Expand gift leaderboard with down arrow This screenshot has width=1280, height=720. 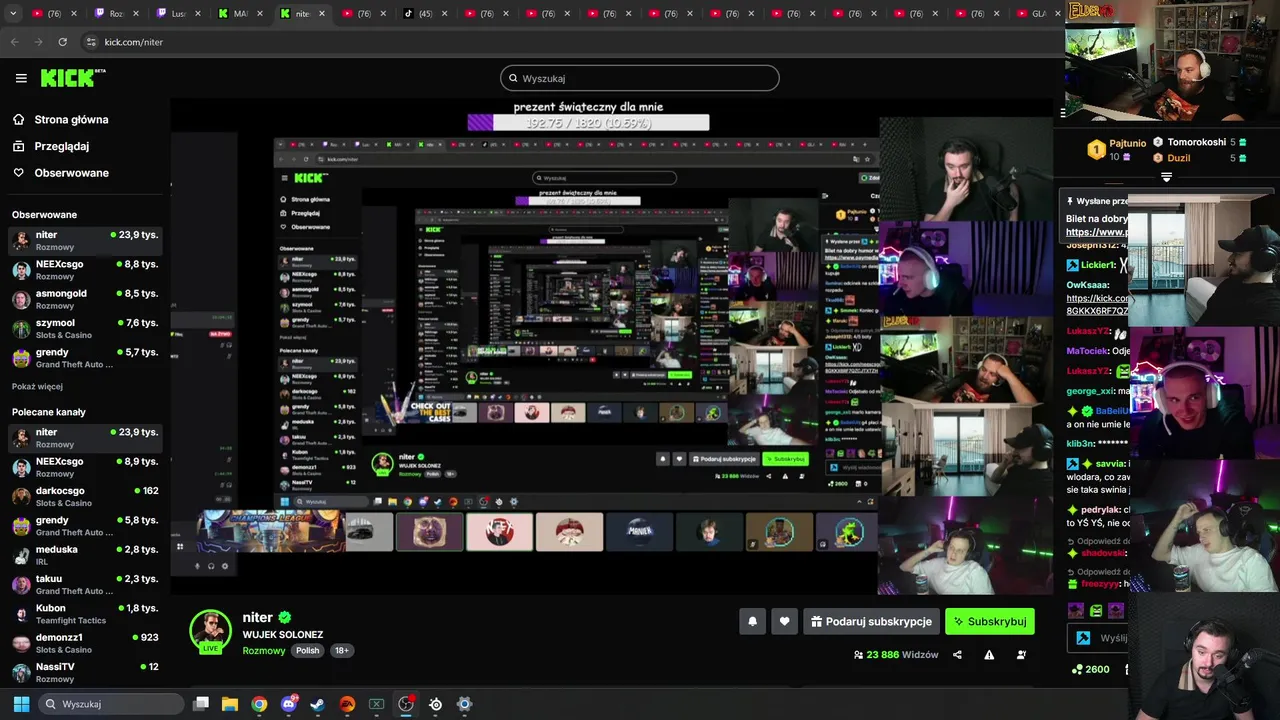[1166, 177]
